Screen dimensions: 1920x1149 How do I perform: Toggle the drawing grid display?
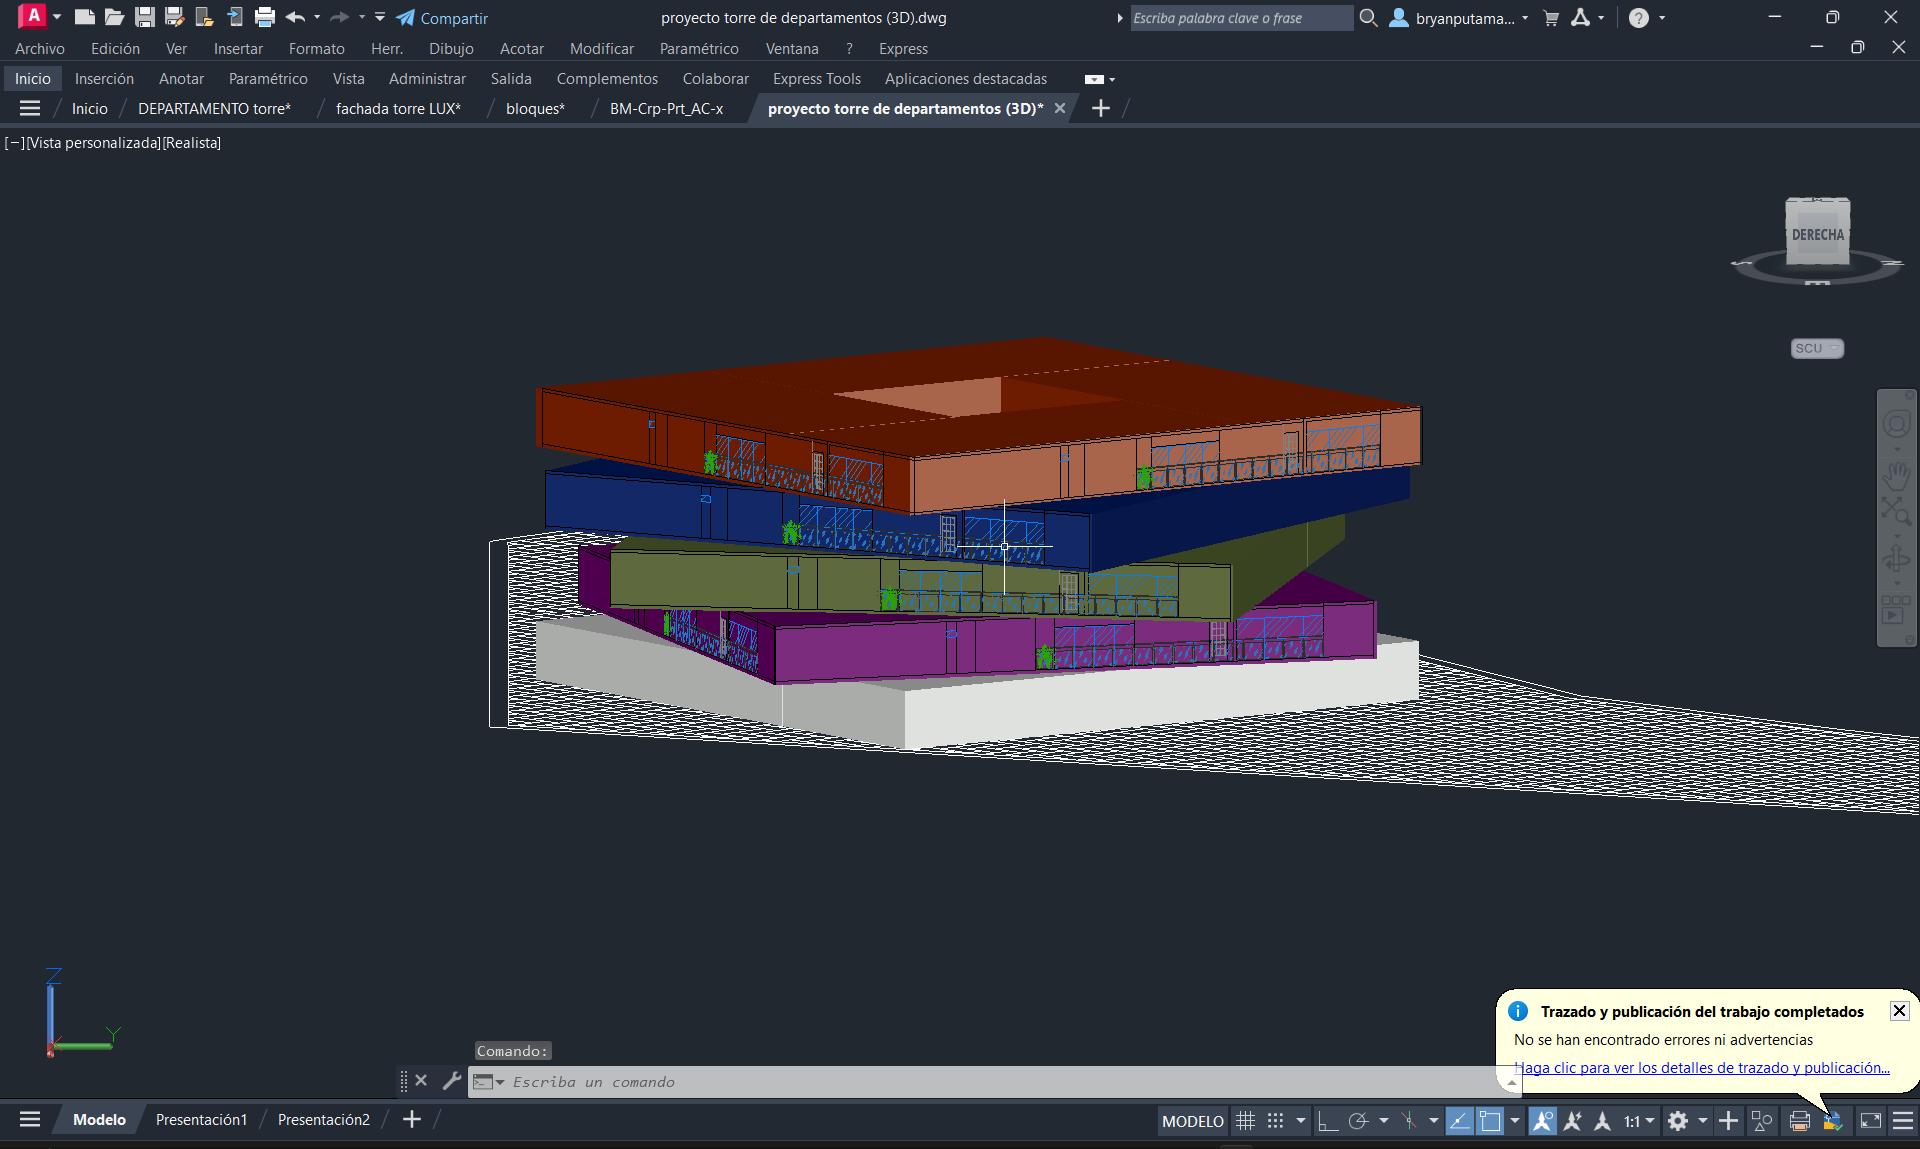(x=1245, y=1121)
